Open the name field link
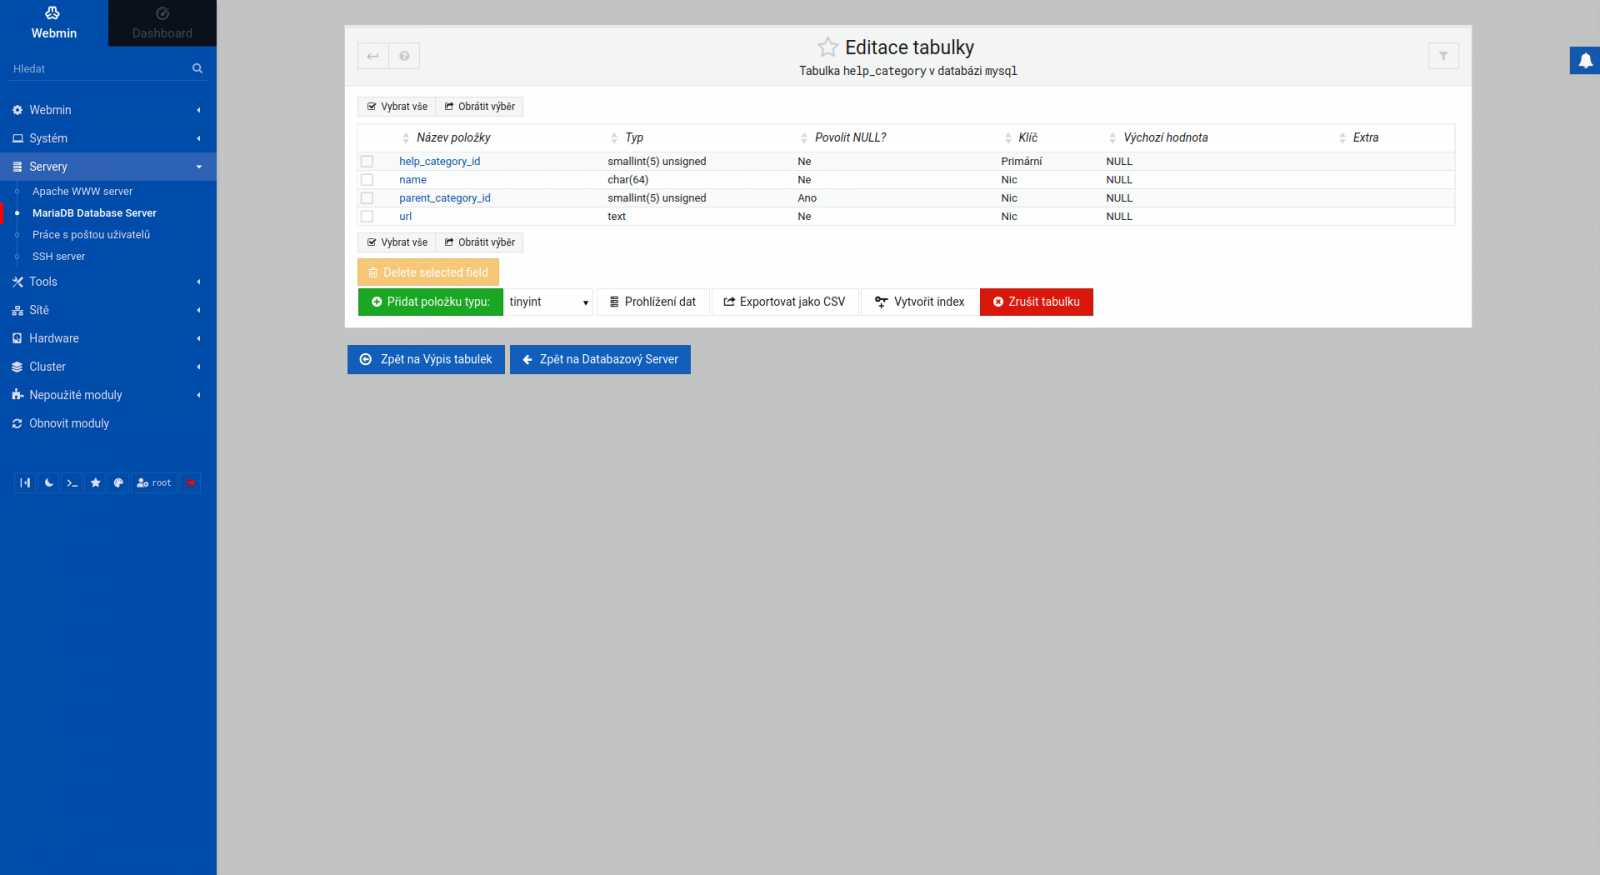The height and width of the screenshot is (875, 1600). pyautogui.click(x=413, y=180)
